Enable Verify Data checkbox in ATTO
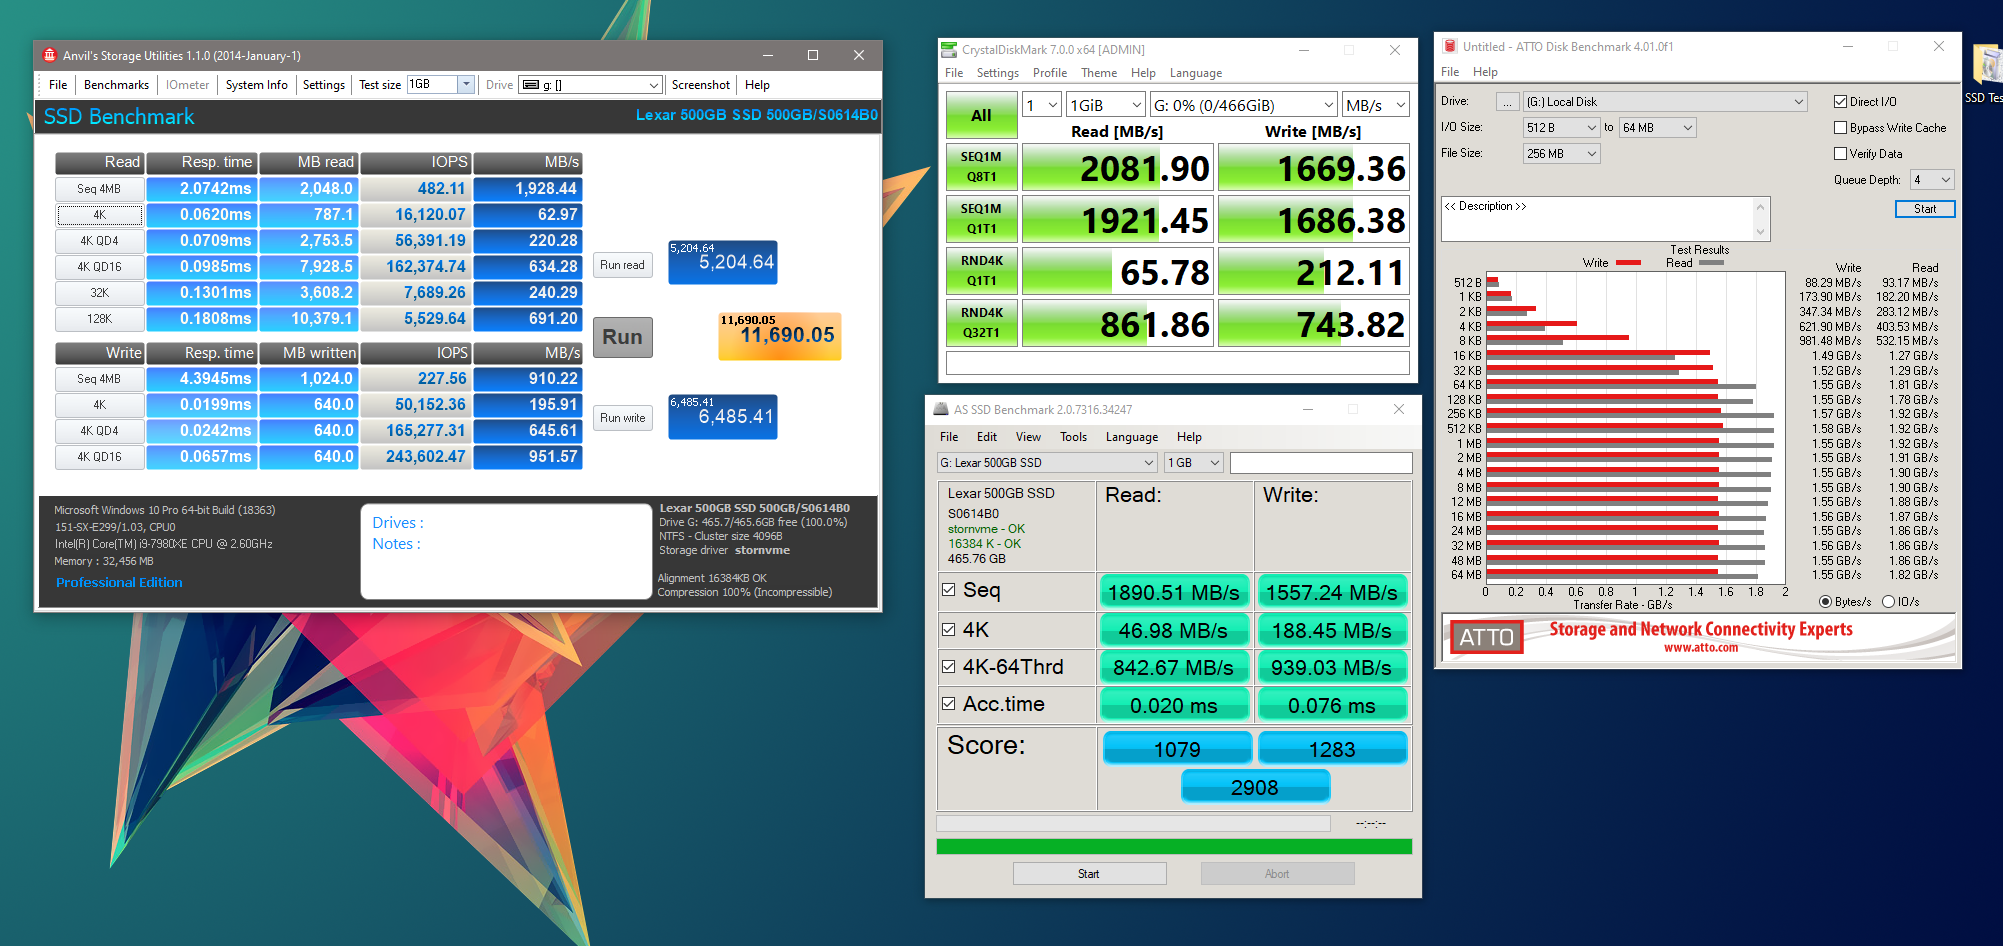2003x946 pixels. point(1840,153)
